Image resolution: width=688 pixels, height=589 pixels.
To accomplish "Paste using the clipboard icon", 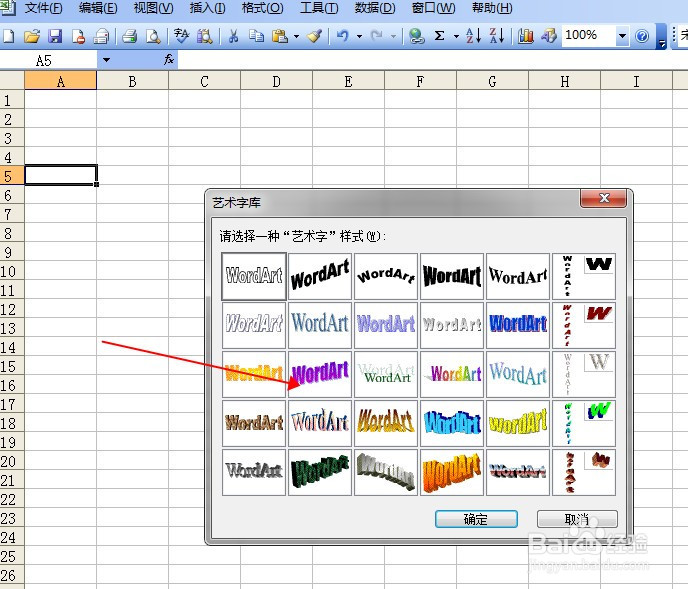I will [x=280, y=36].
